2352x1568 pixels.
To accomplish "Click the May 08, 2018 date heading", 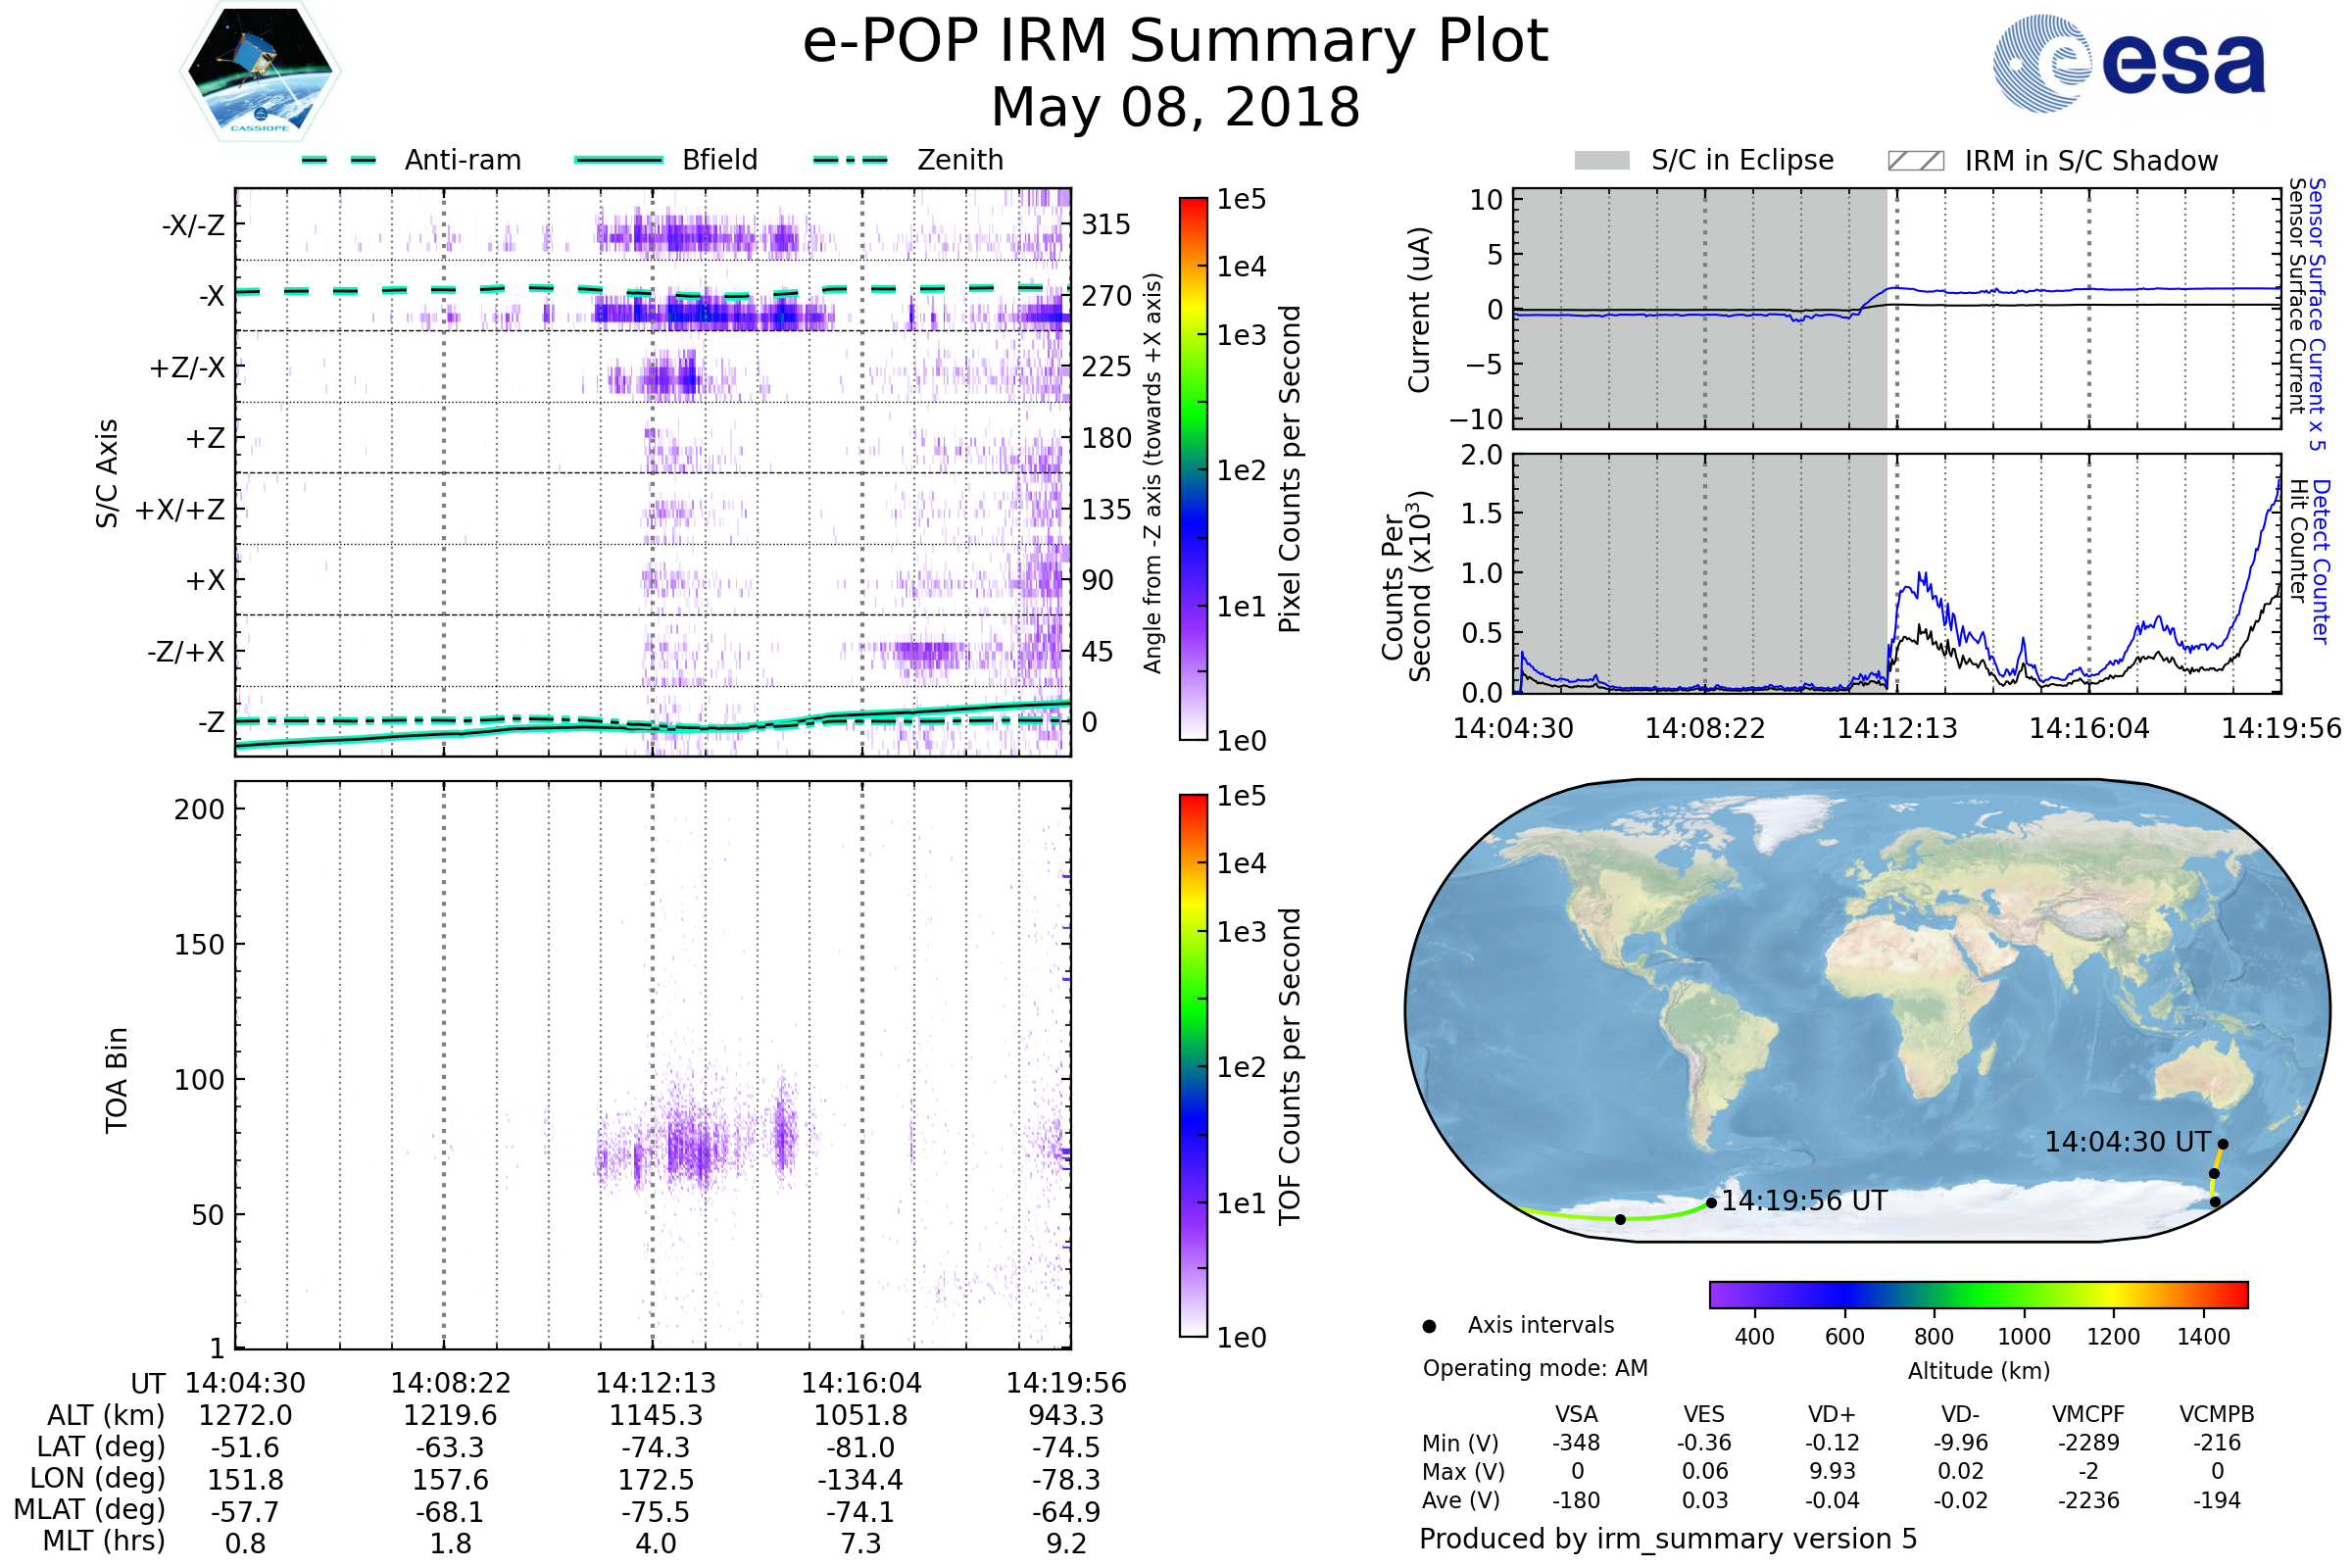I will [x=1175, y=108].
